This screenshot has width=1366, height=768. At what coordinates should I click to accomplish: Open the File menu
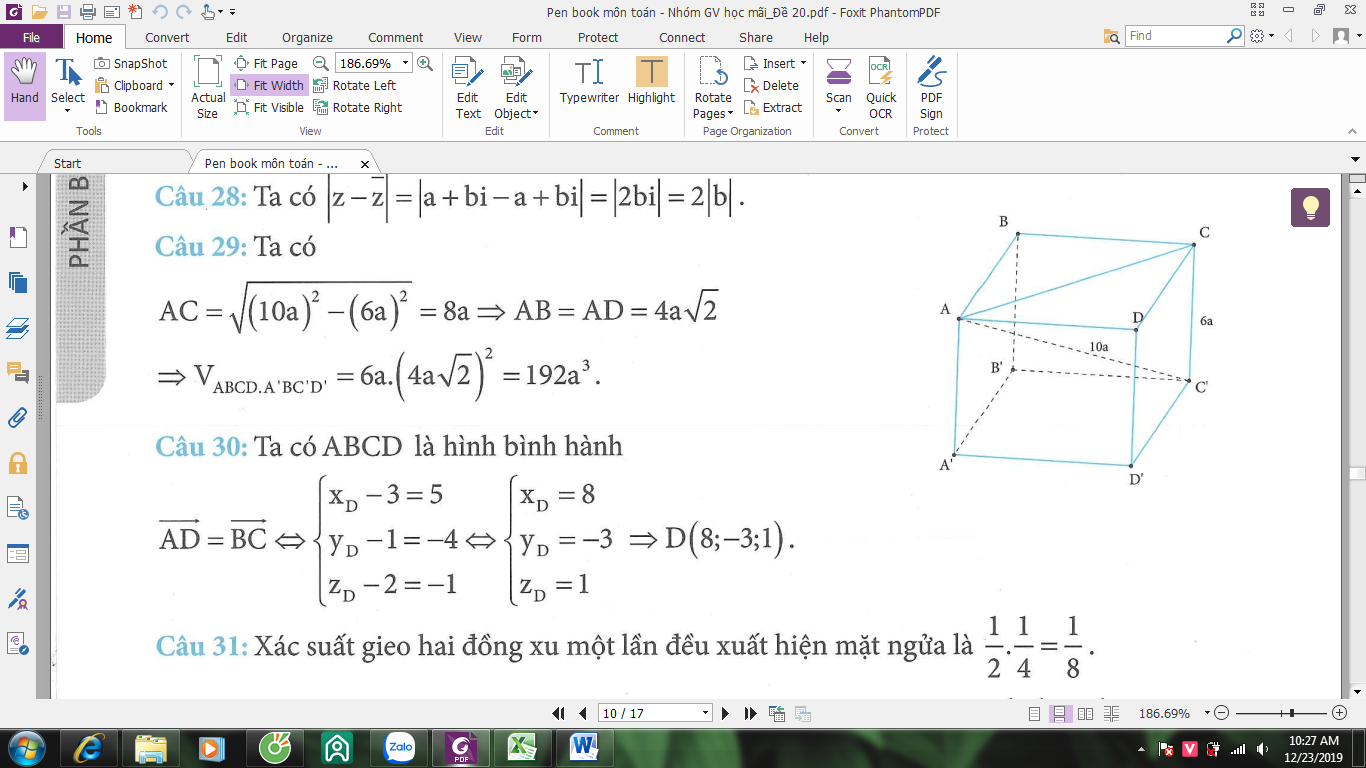[31, 37]
